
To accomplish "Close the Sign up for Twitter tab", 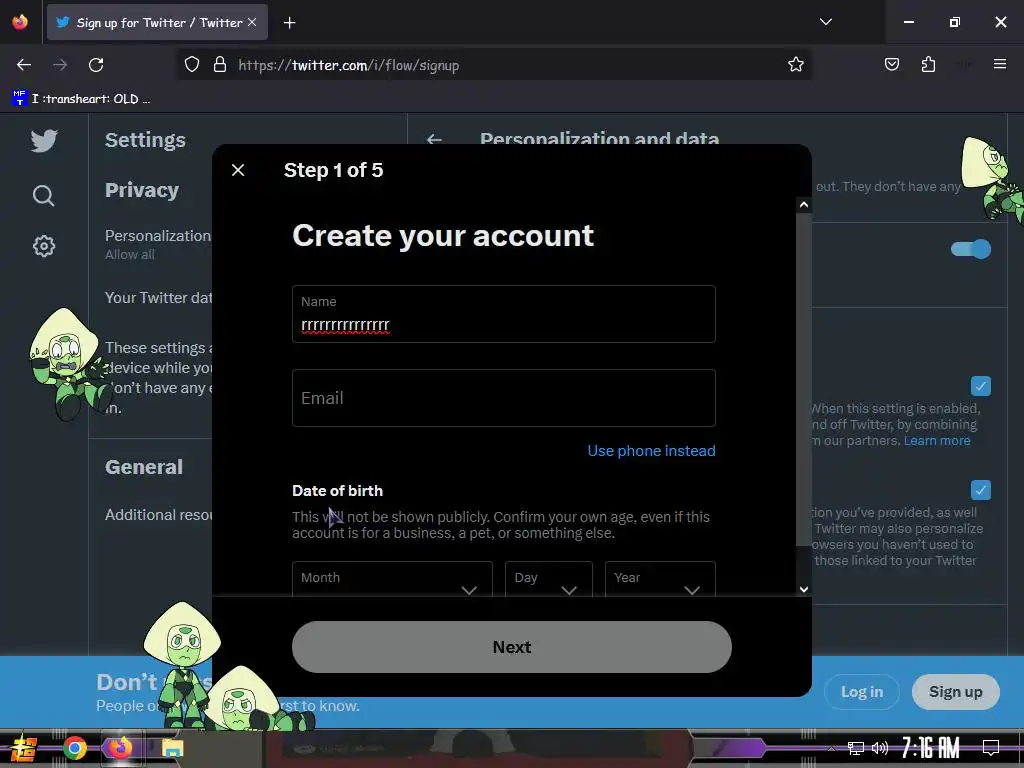I will [x=252, y=22].
